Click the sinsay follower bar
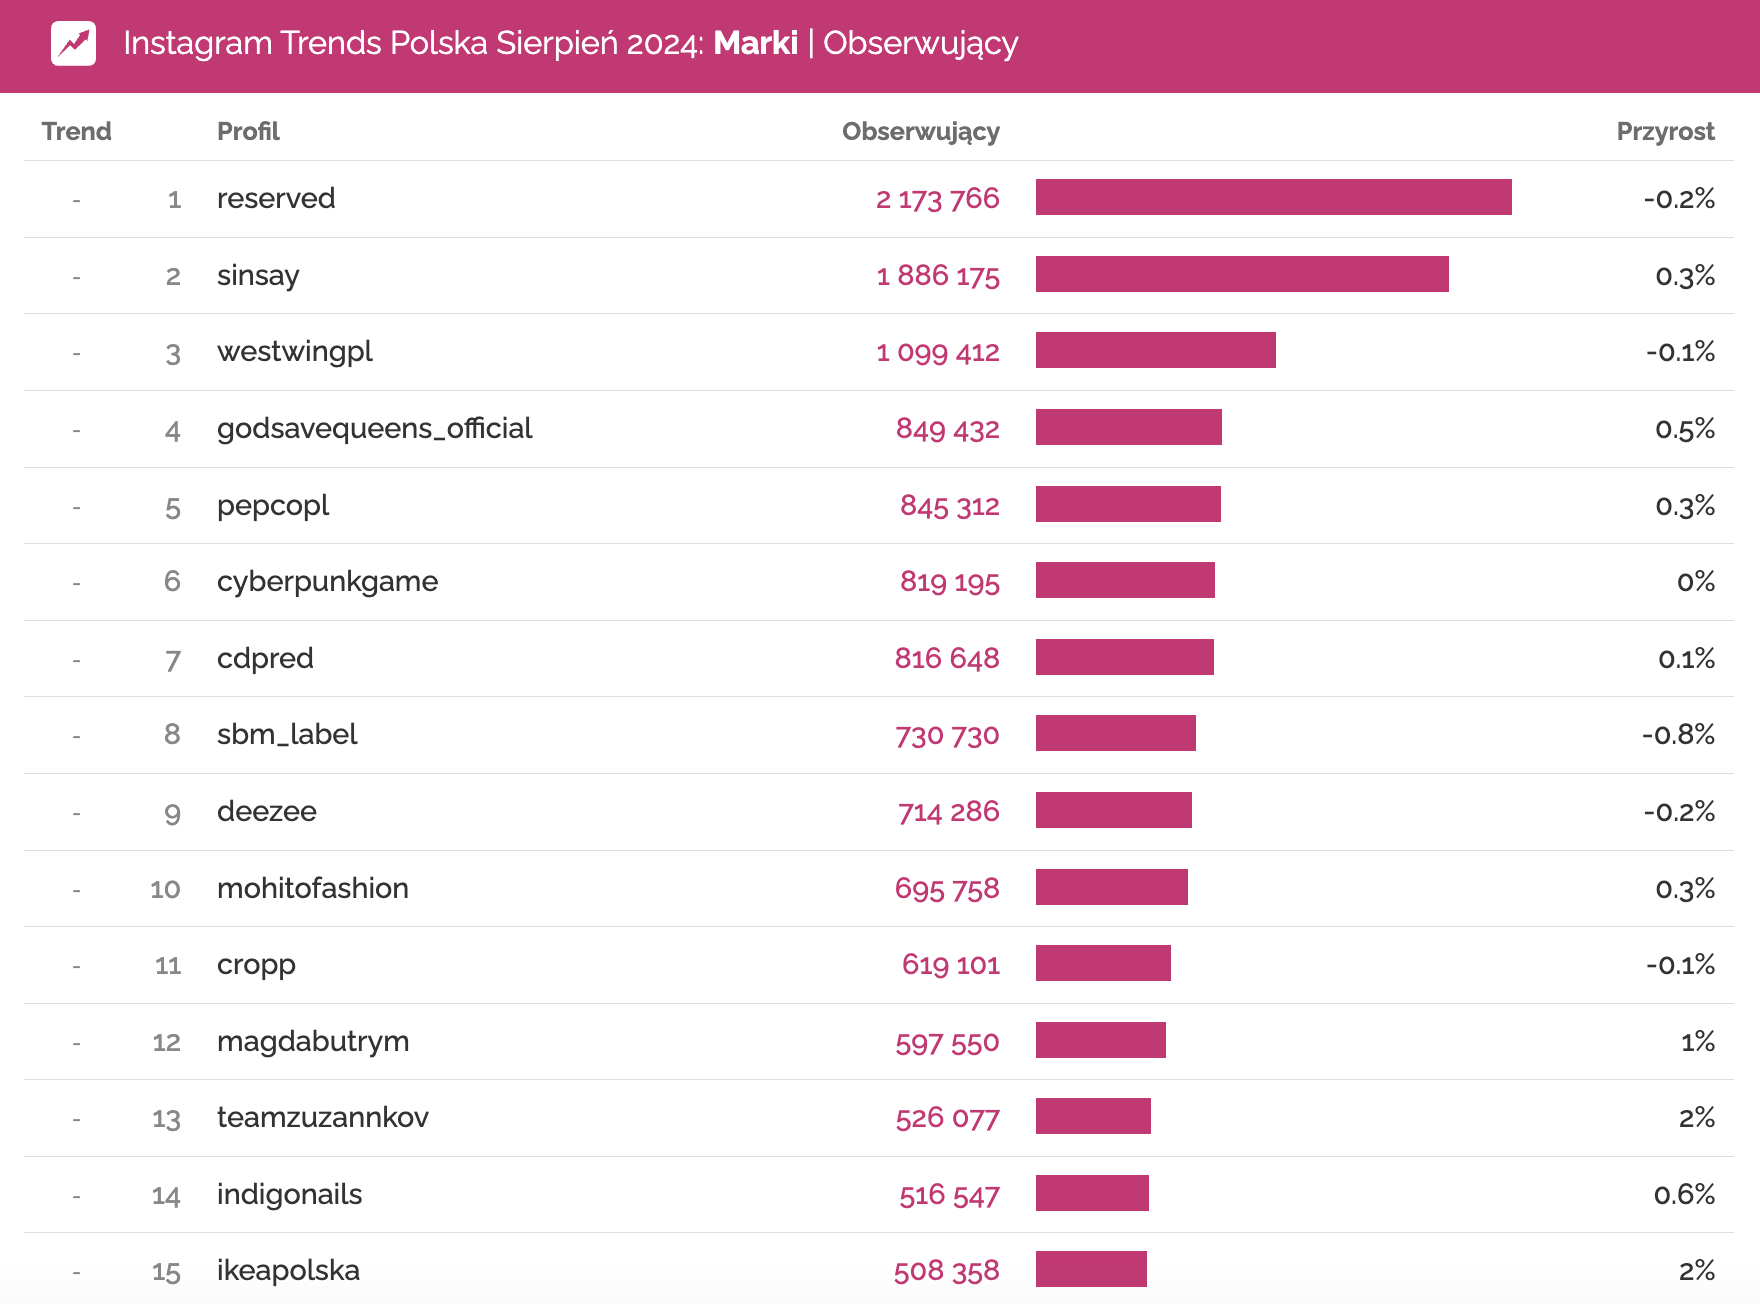This screenshot has height=1304, width=1760. (x=1242, y=275)
